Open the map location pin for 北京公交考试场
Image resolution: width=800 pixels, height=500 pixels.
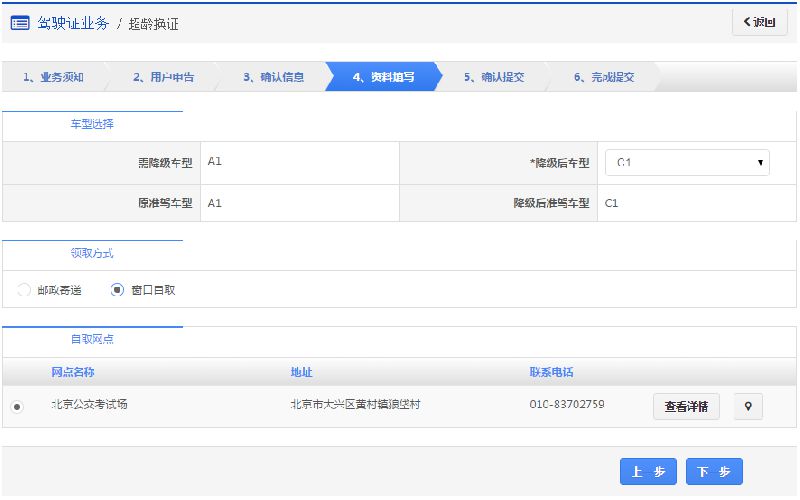point(748,406)
